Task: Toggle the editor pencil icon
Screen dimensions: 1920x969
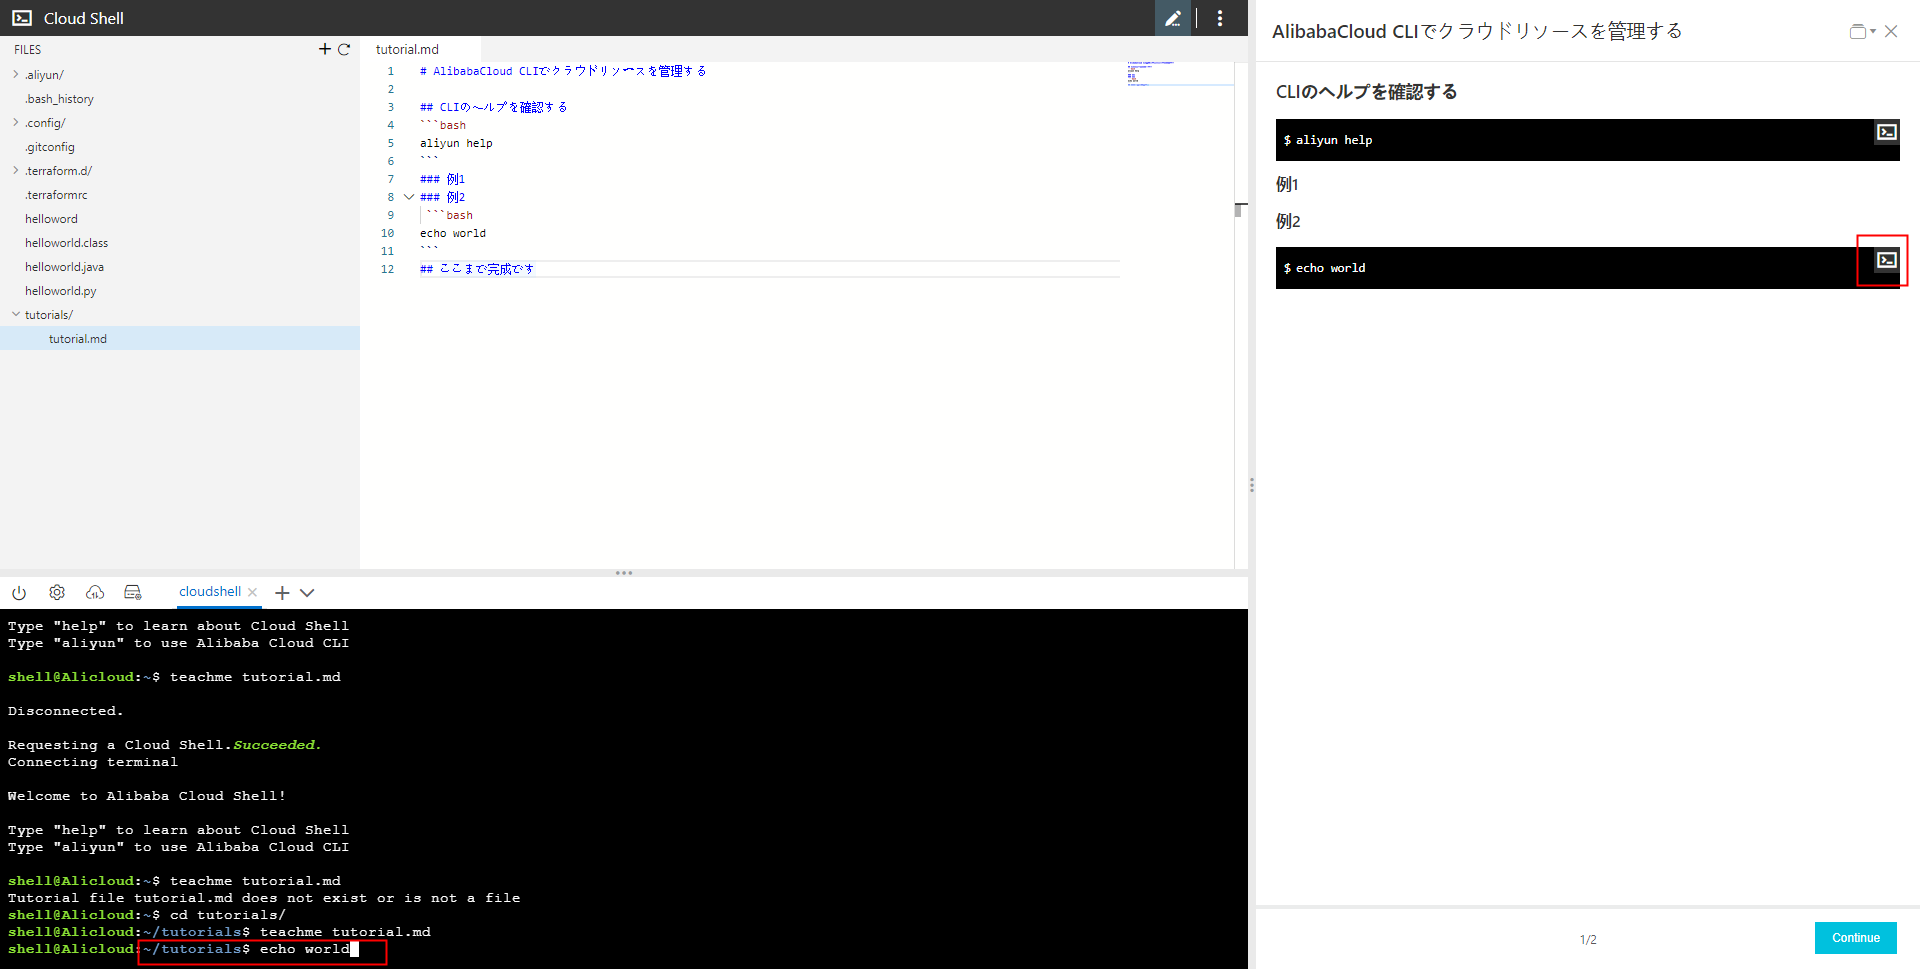Action: pyautogui.click(x=1173, y=18)
